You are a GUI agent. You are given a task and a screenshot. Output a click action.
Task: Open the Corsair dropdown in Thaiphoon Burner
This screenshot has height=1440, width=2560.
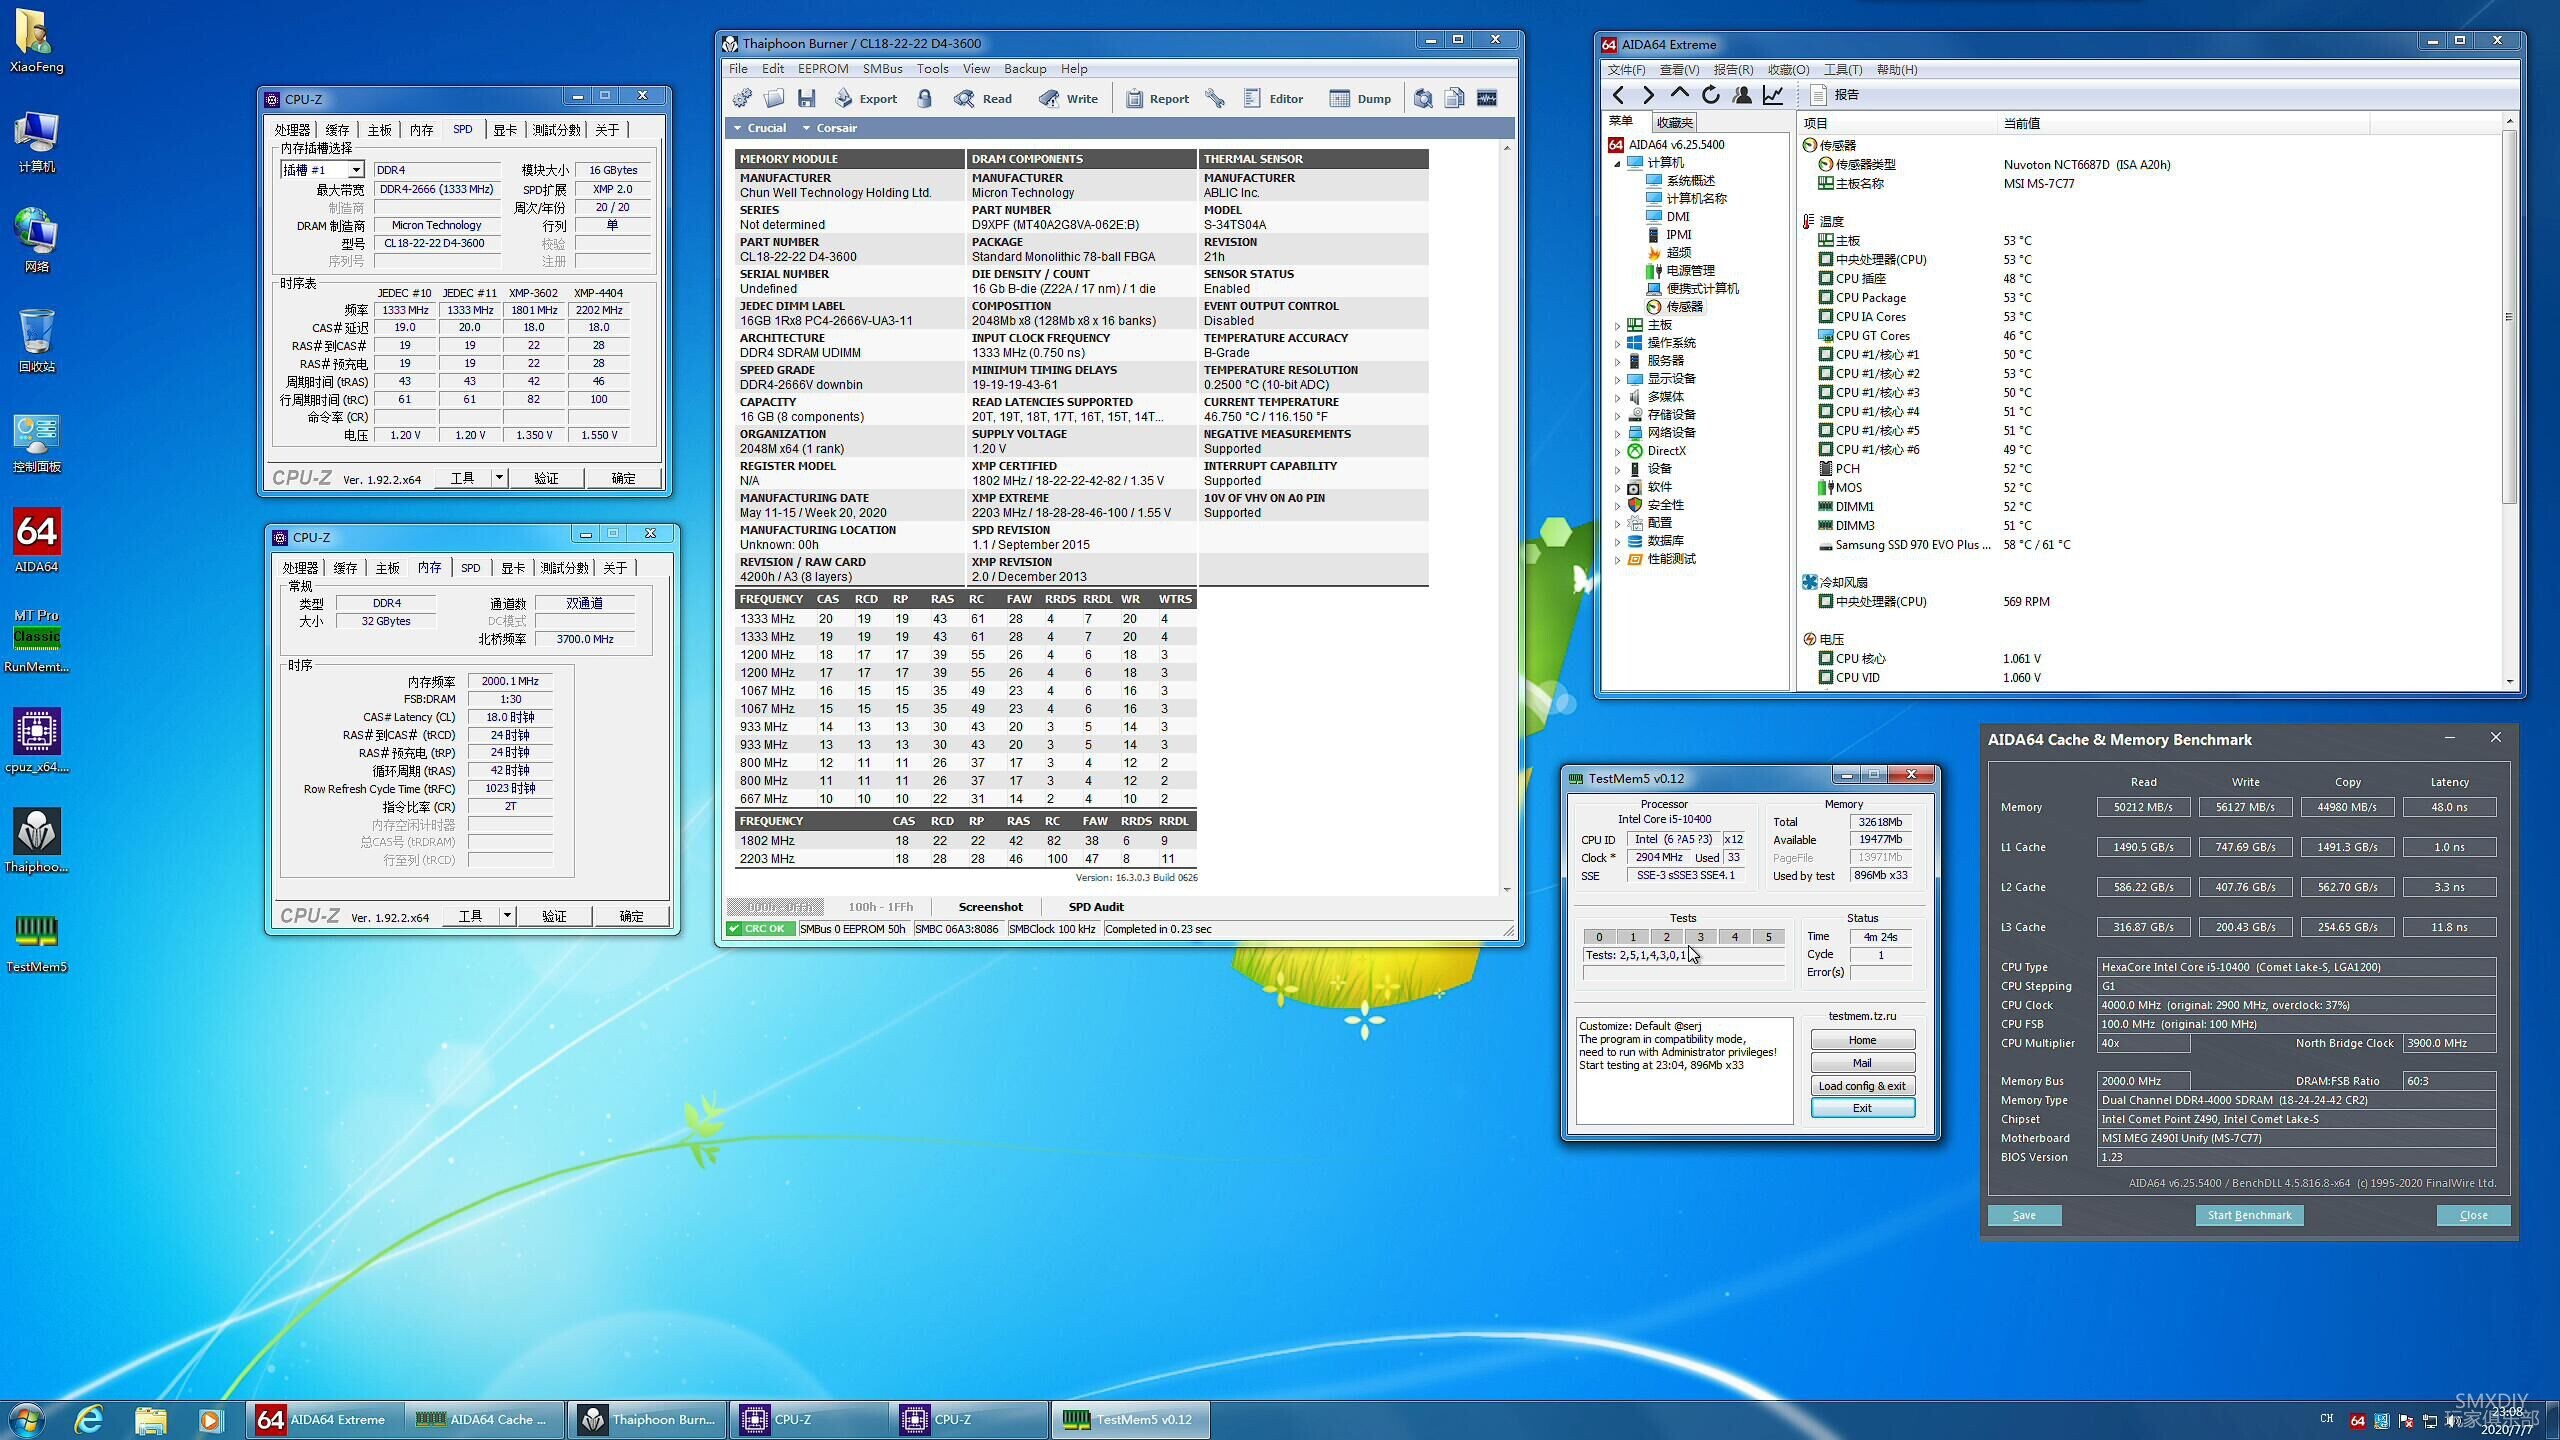pyautogui.click(x=829, y=128)
